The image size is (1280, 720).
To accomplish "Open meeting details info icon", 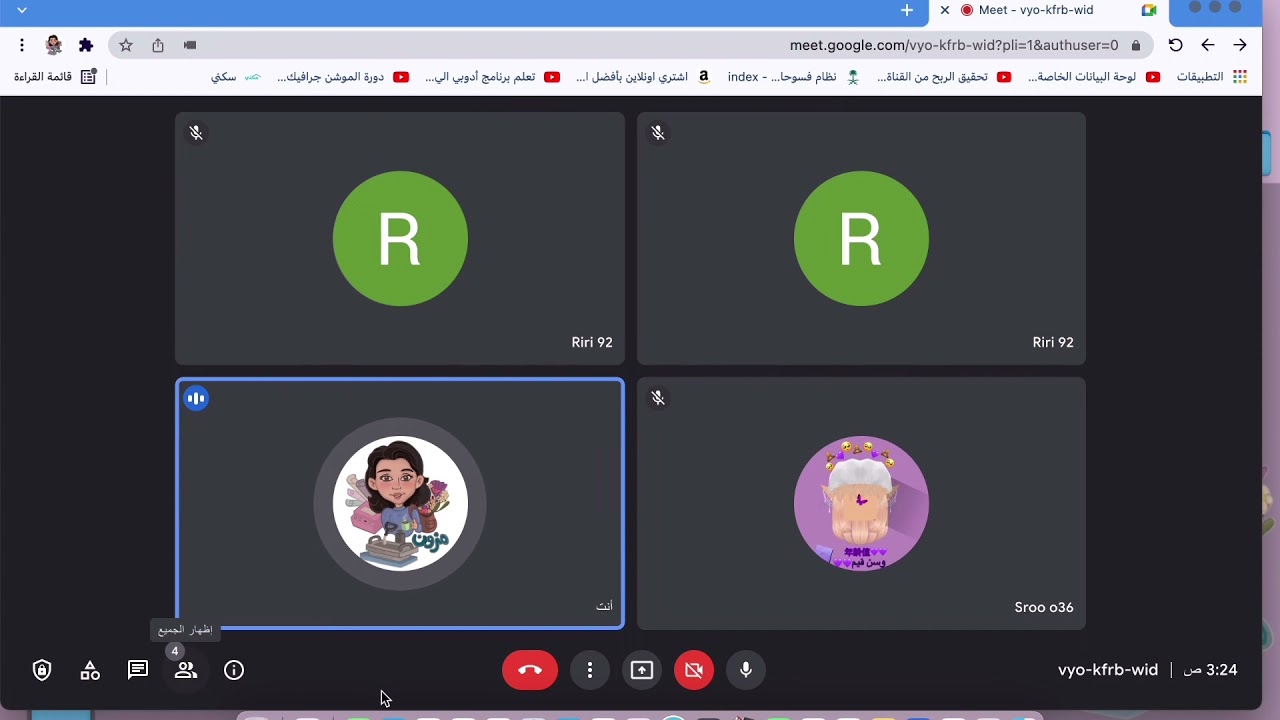I will 234,670.
